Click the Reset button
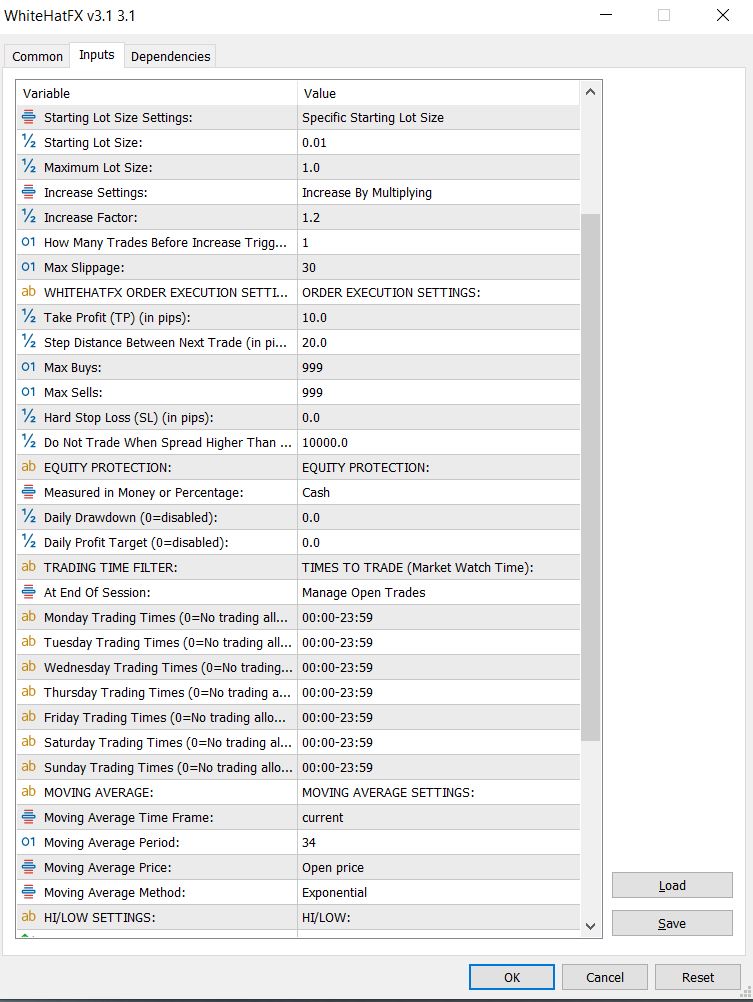Image resolution: width=753 pixels, height=1002 pixels. (x=697, y=977)
